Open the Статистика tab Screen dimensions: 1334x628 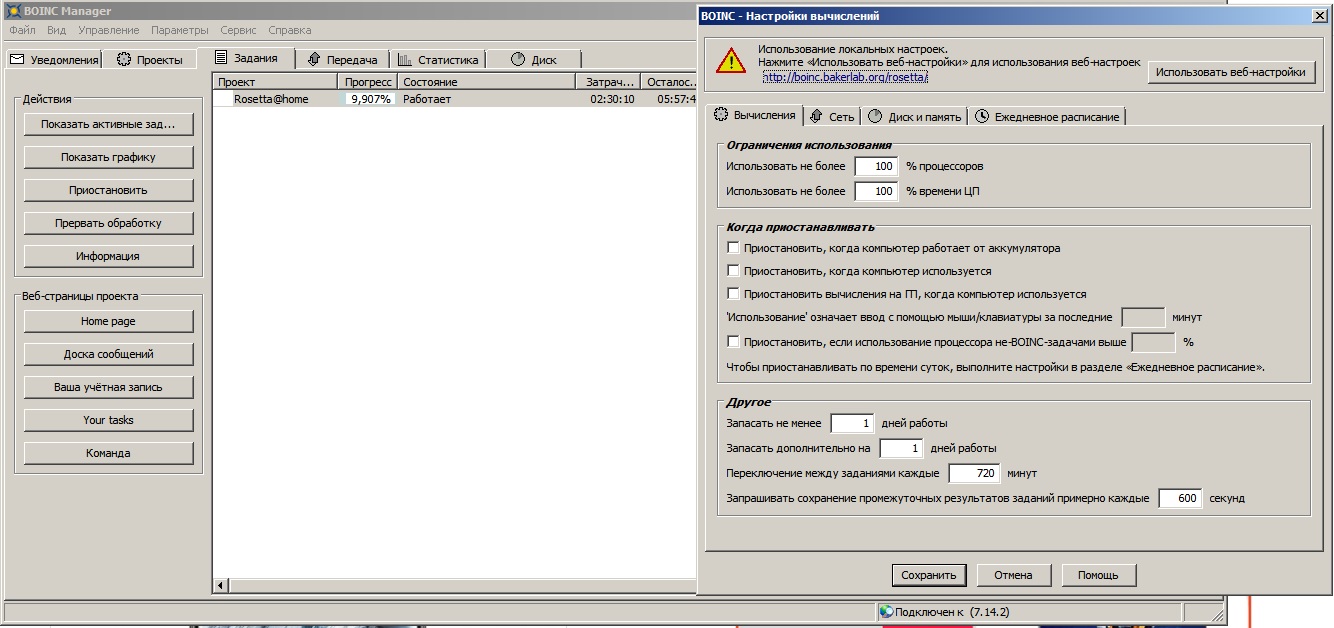point(438,60)
